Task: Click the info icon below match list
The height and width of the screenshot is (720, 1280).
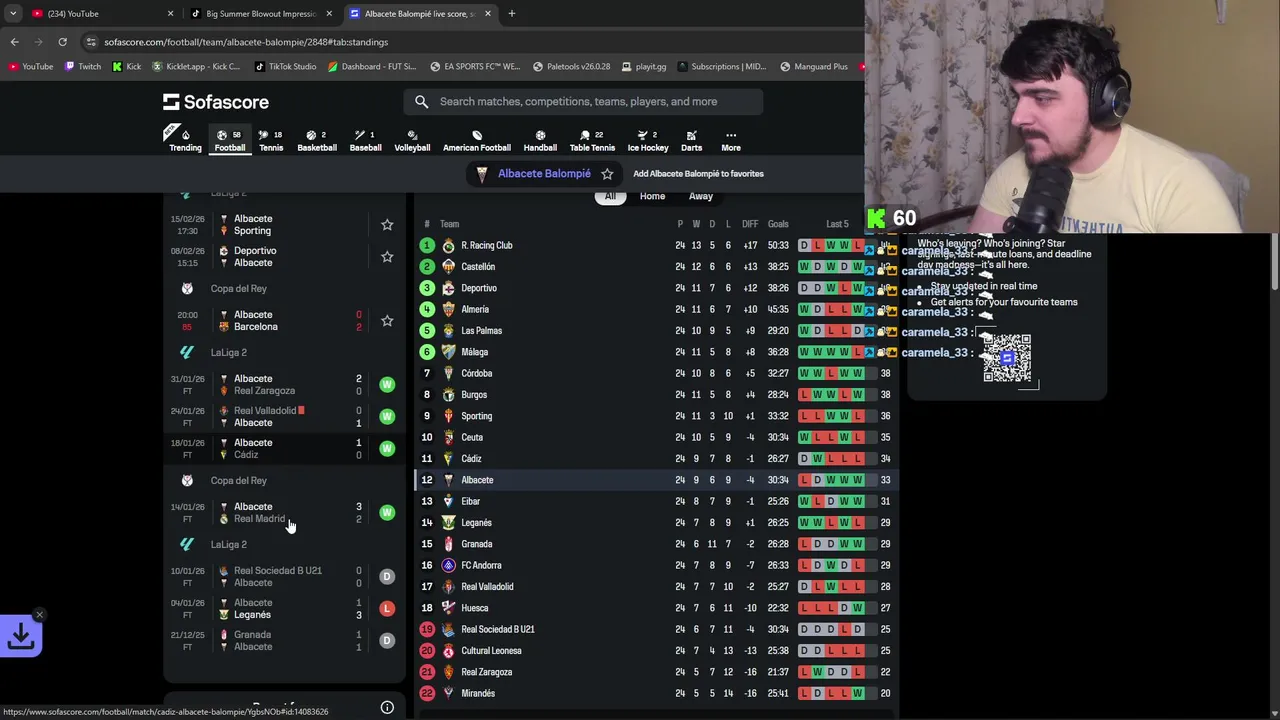Action: [x=387, y=708]
